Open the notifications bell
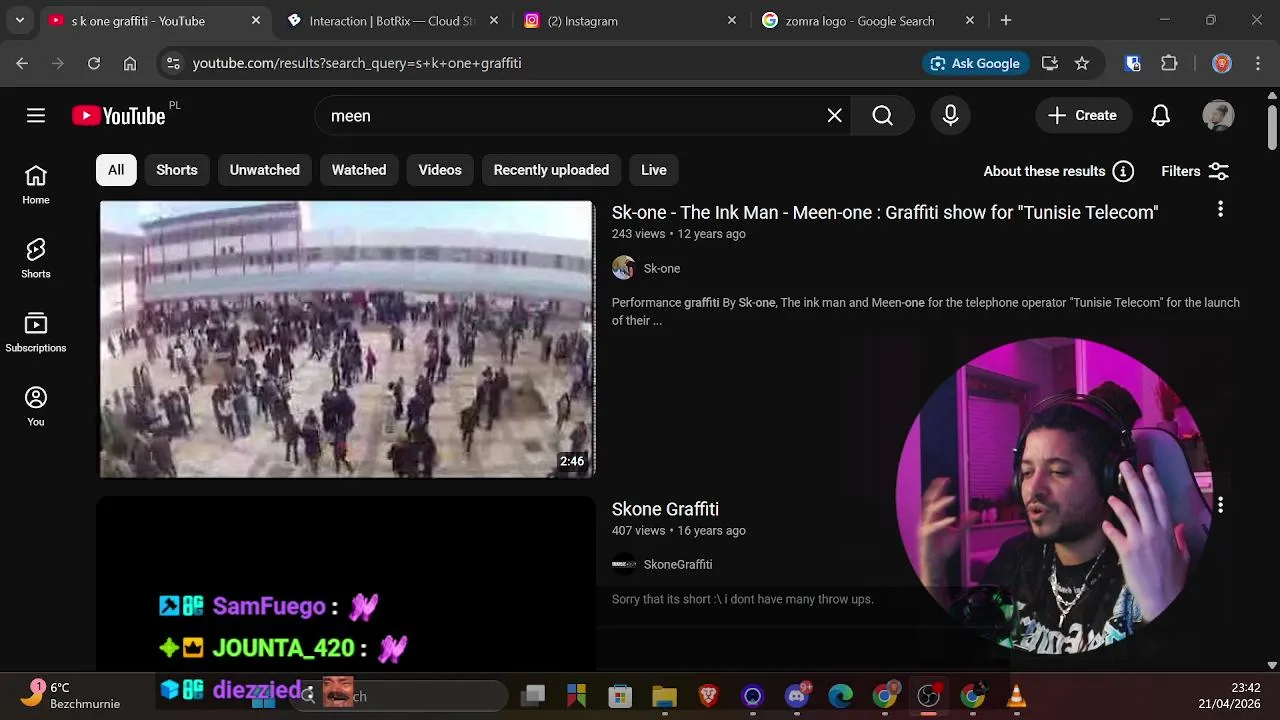The width and height of the screenshot is (1280, 720). 1160,116
